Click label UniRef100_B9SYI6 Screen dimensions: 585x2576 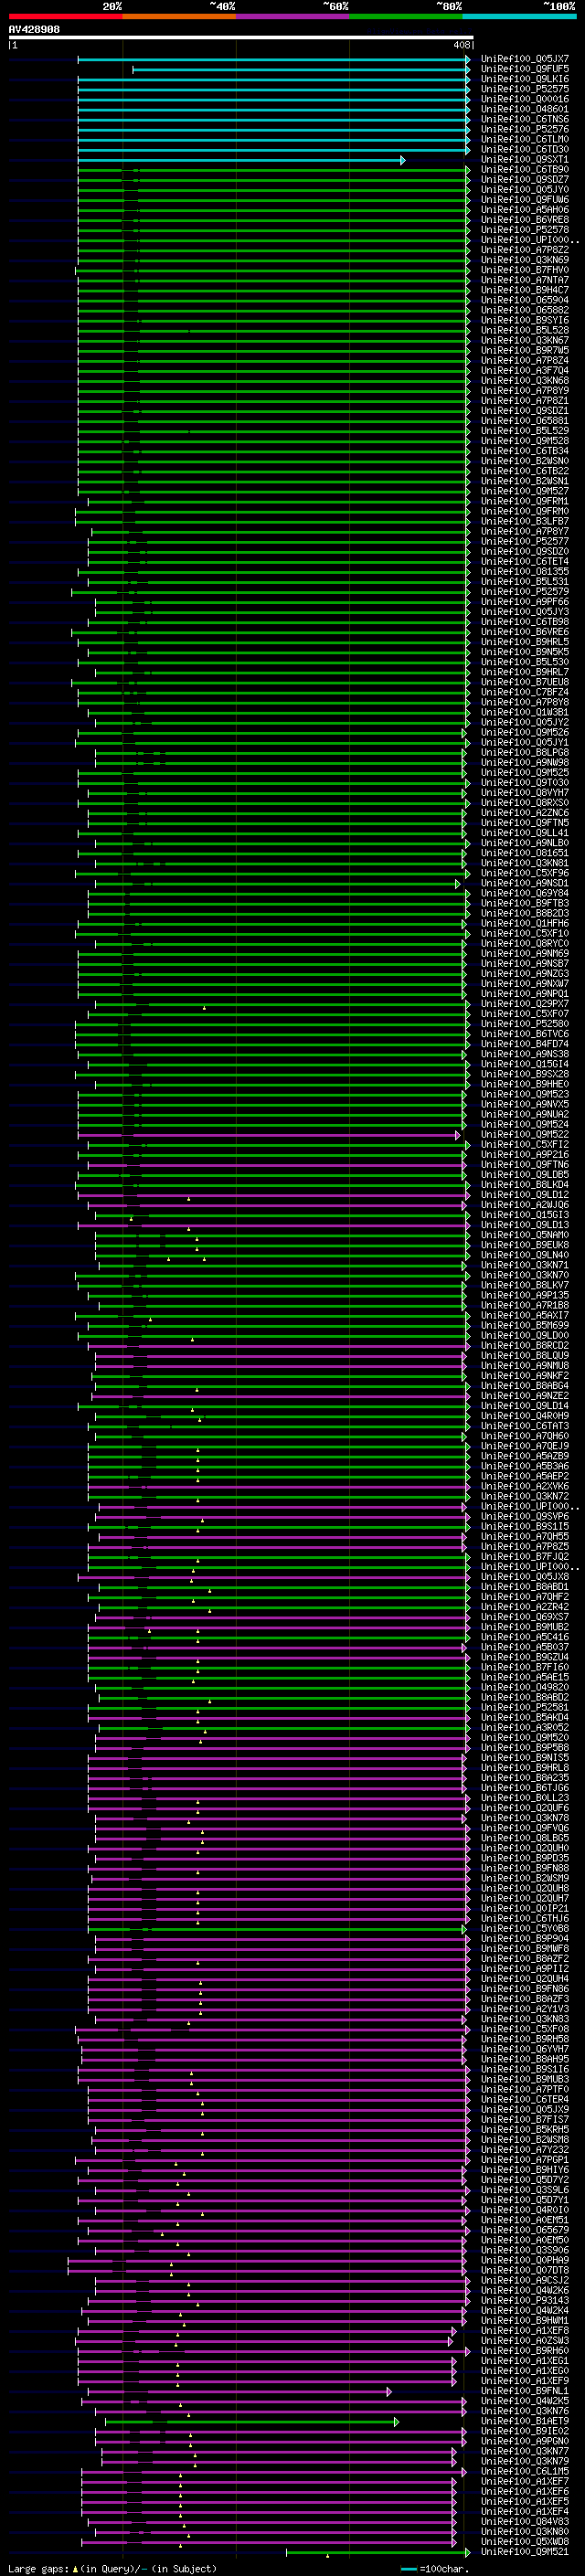525,320
